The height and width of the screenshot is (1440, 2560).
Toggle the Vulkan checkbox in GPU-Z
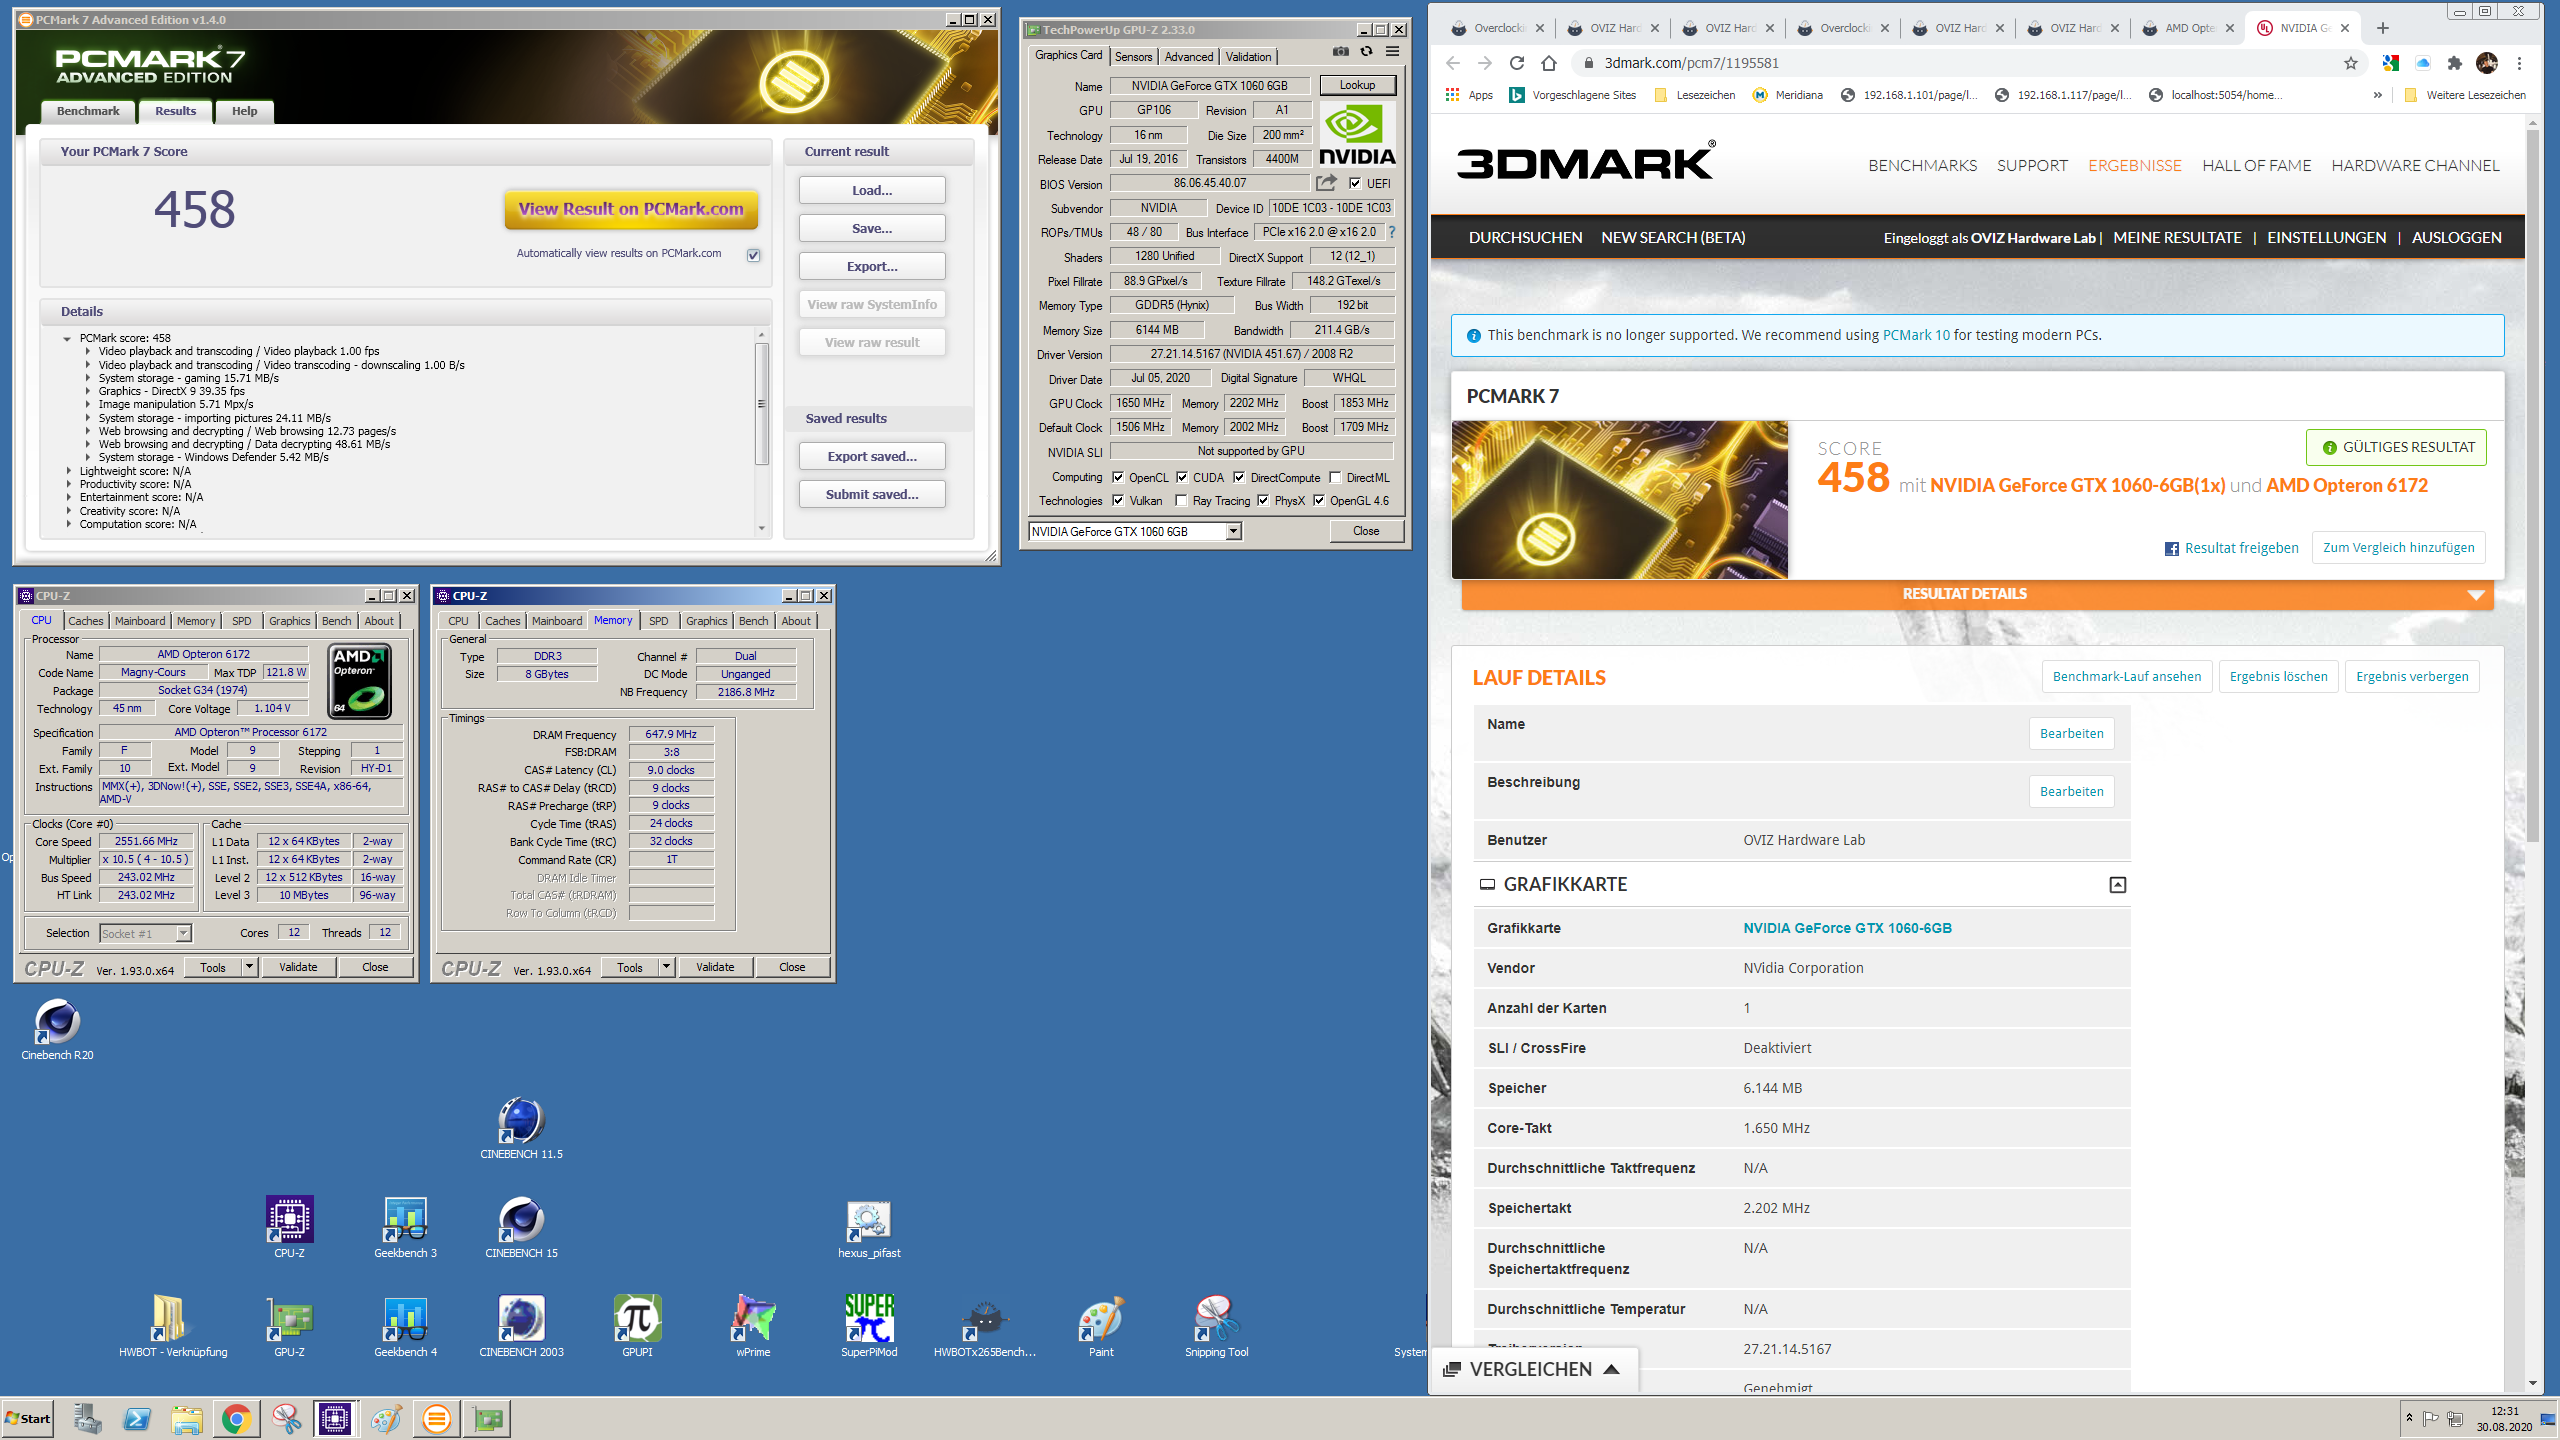click(x=1118, y=501)
